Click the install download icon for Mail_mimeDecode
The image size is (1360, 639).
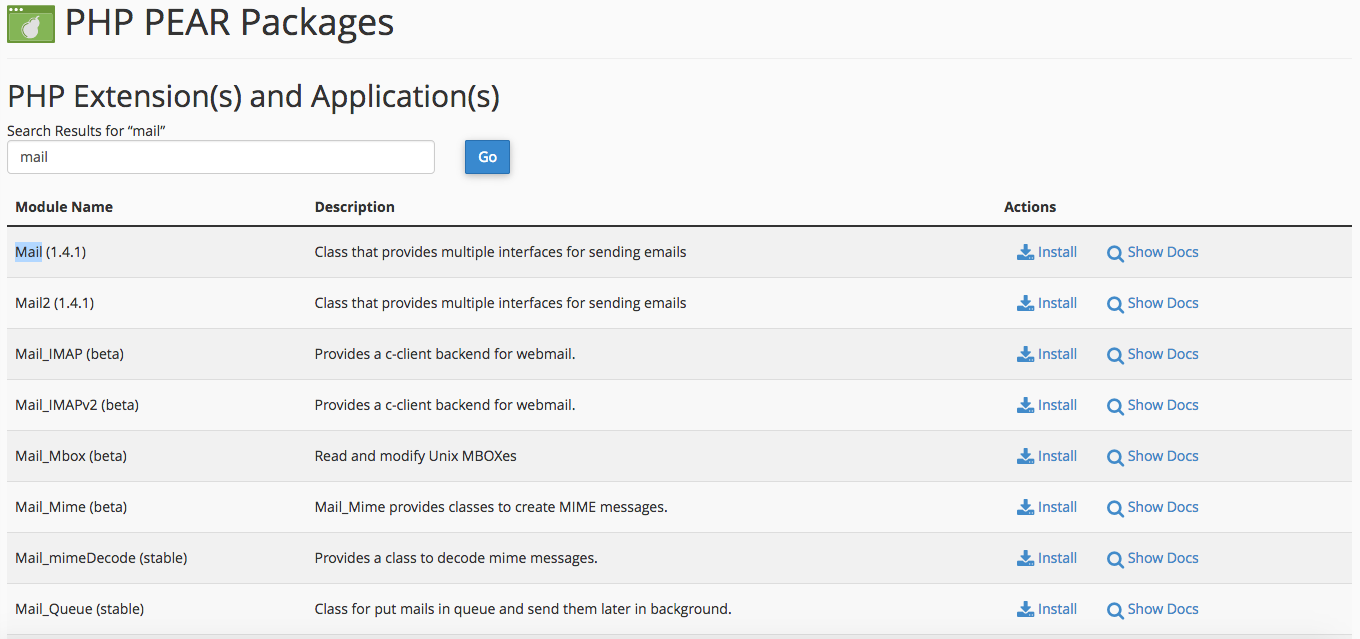pos(1025,558)
